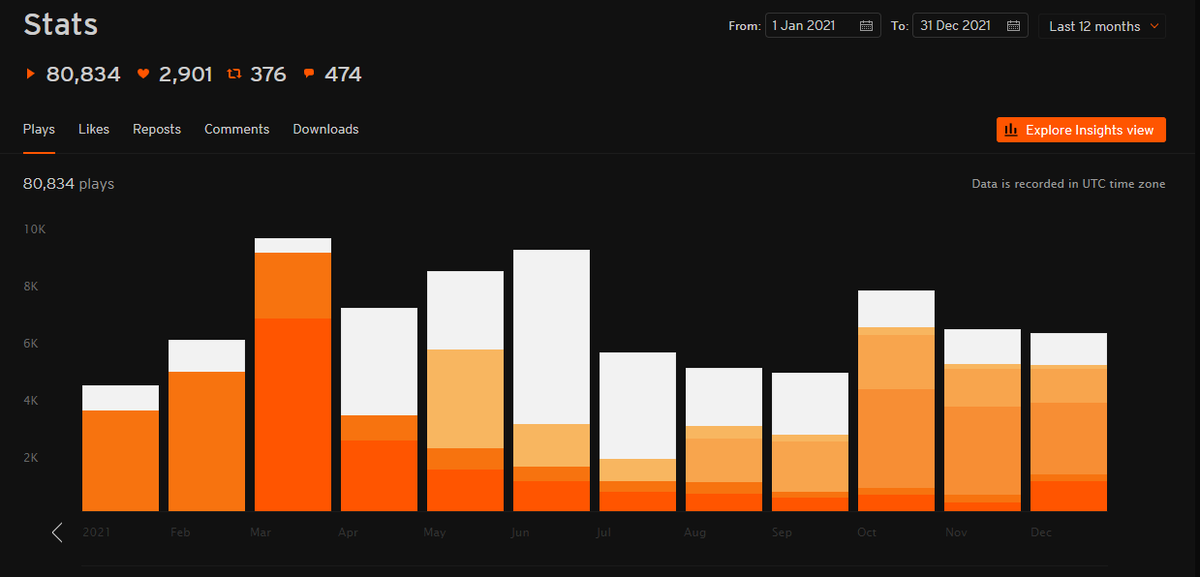The height and width of the screenshot is (577, 1200).
Task: Click the comments speech bubble icon
Action: pyautogui.click(x=309, y=74)
